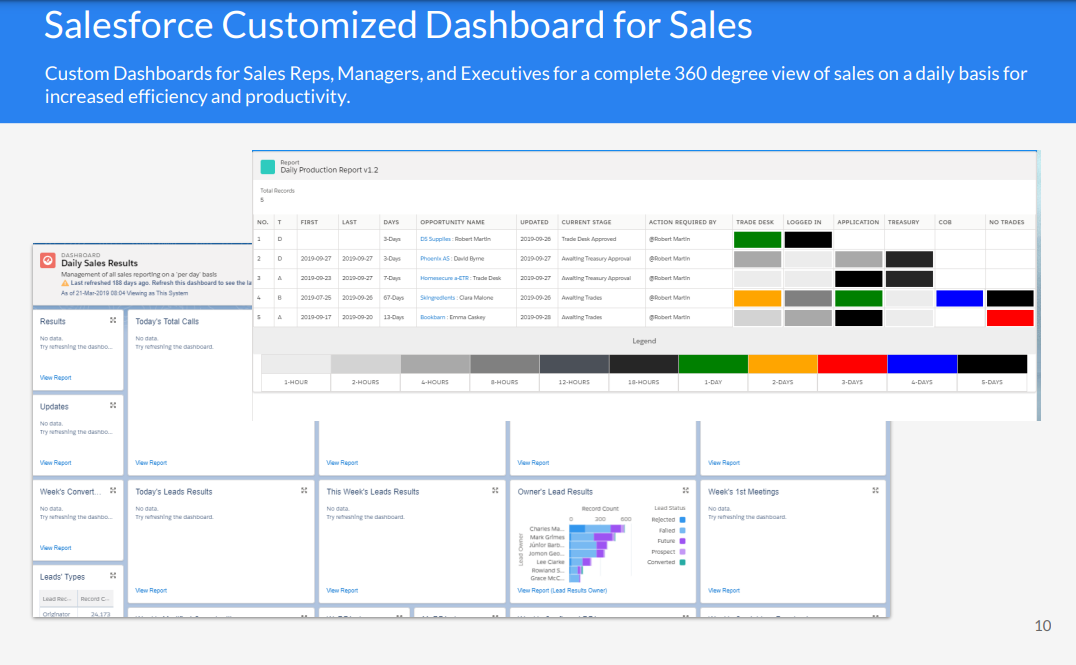
Task: Click the orange Trade Desk cell for Skingredients
Action: [758, 298]
